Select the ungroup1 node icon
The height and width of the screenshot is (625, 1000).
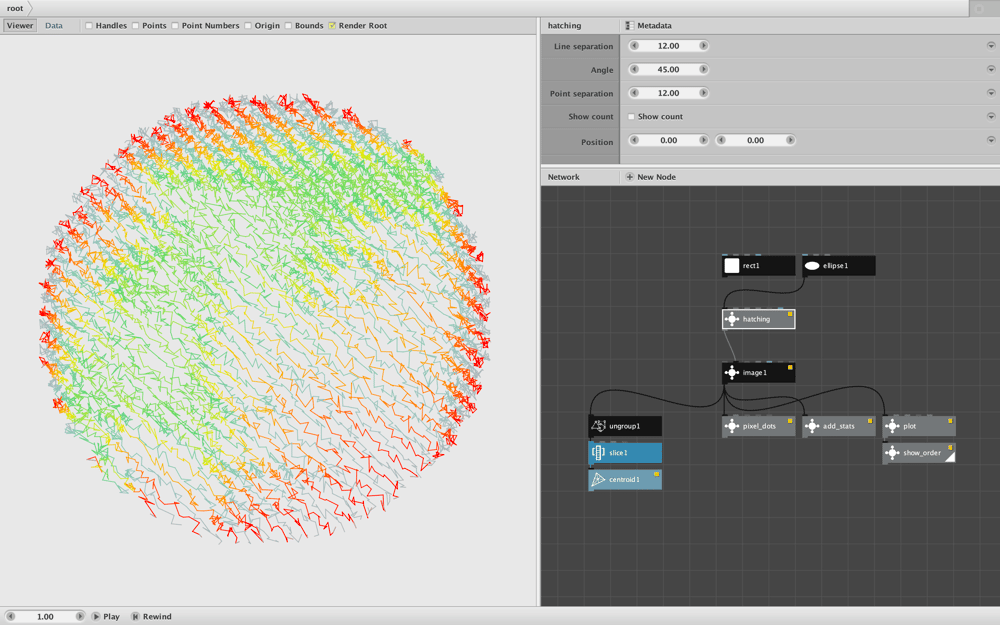click(598, 426)
